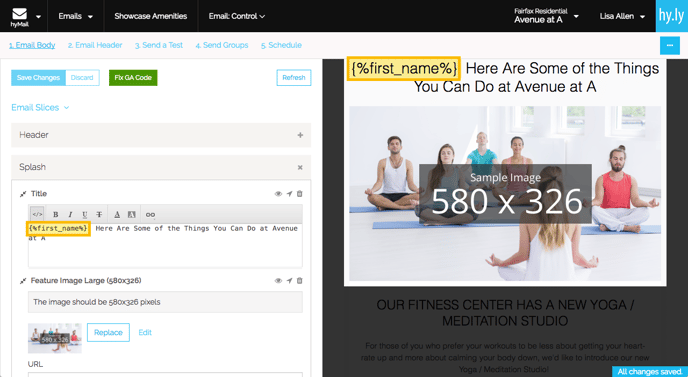Apply italic formatting in Title editor

tap(70, 215)
